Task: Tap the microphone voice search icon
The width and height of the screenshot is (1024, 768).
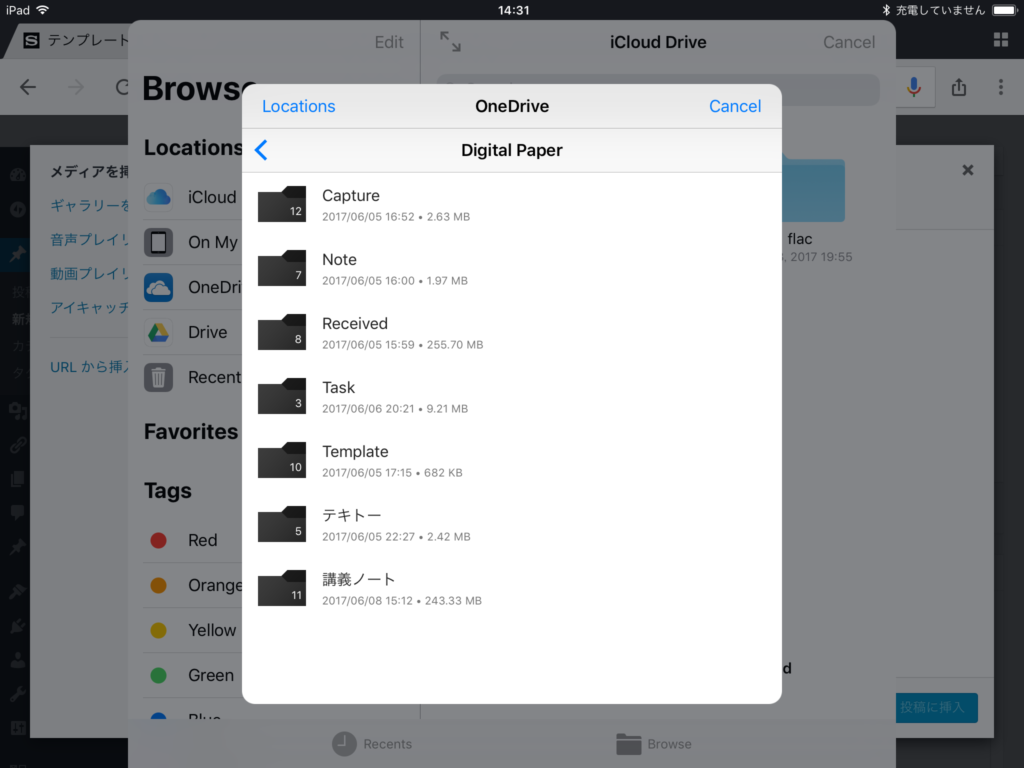Action: click(x=914, y=87)
